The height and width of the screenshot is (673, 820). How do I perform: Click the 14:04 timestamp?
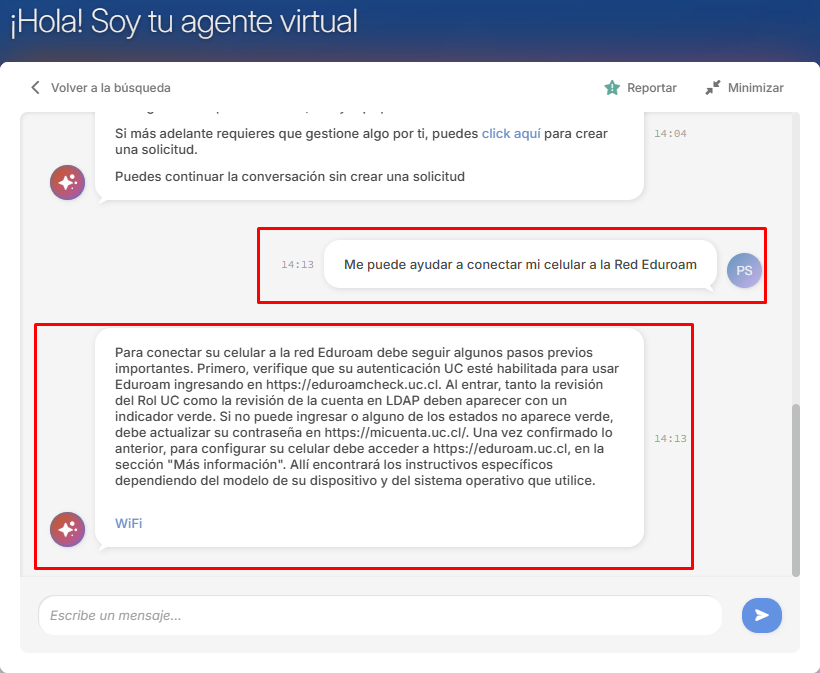coord(670,133)
